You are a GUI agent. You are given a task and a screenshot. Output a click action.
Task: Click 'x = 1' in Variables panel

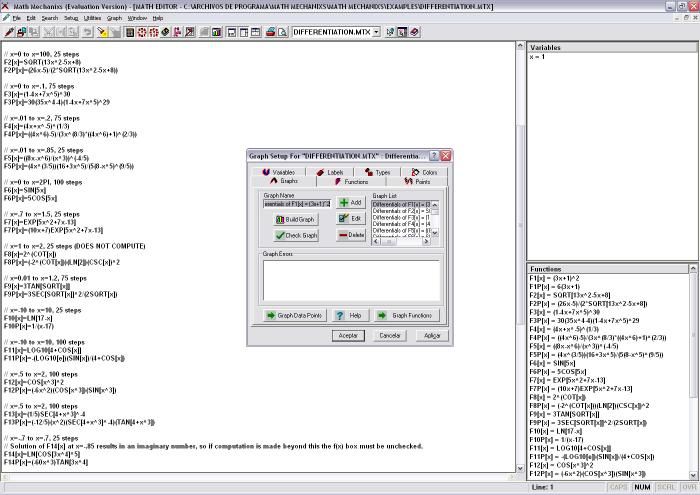coord(537,57)
